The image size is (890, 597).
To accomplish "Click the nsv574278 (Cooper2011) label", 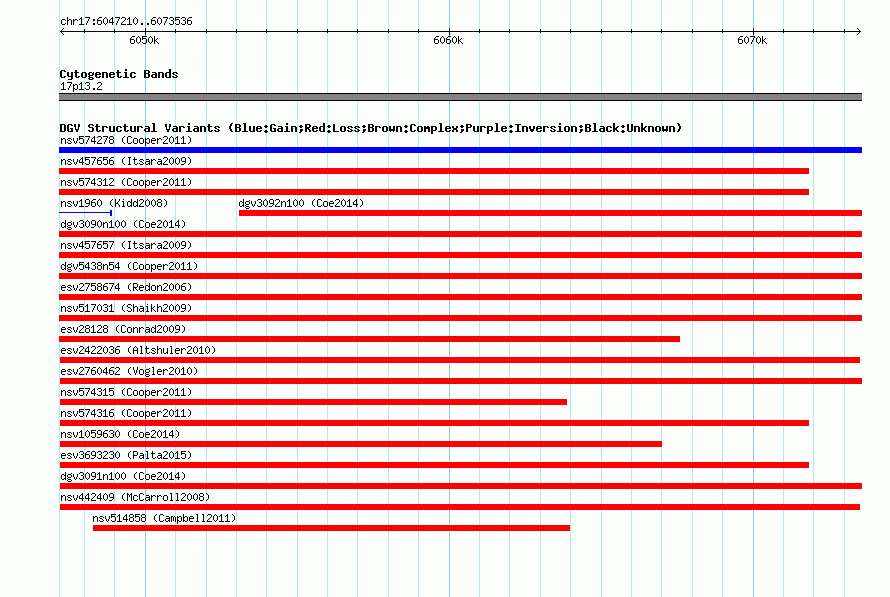I will 126,140.
